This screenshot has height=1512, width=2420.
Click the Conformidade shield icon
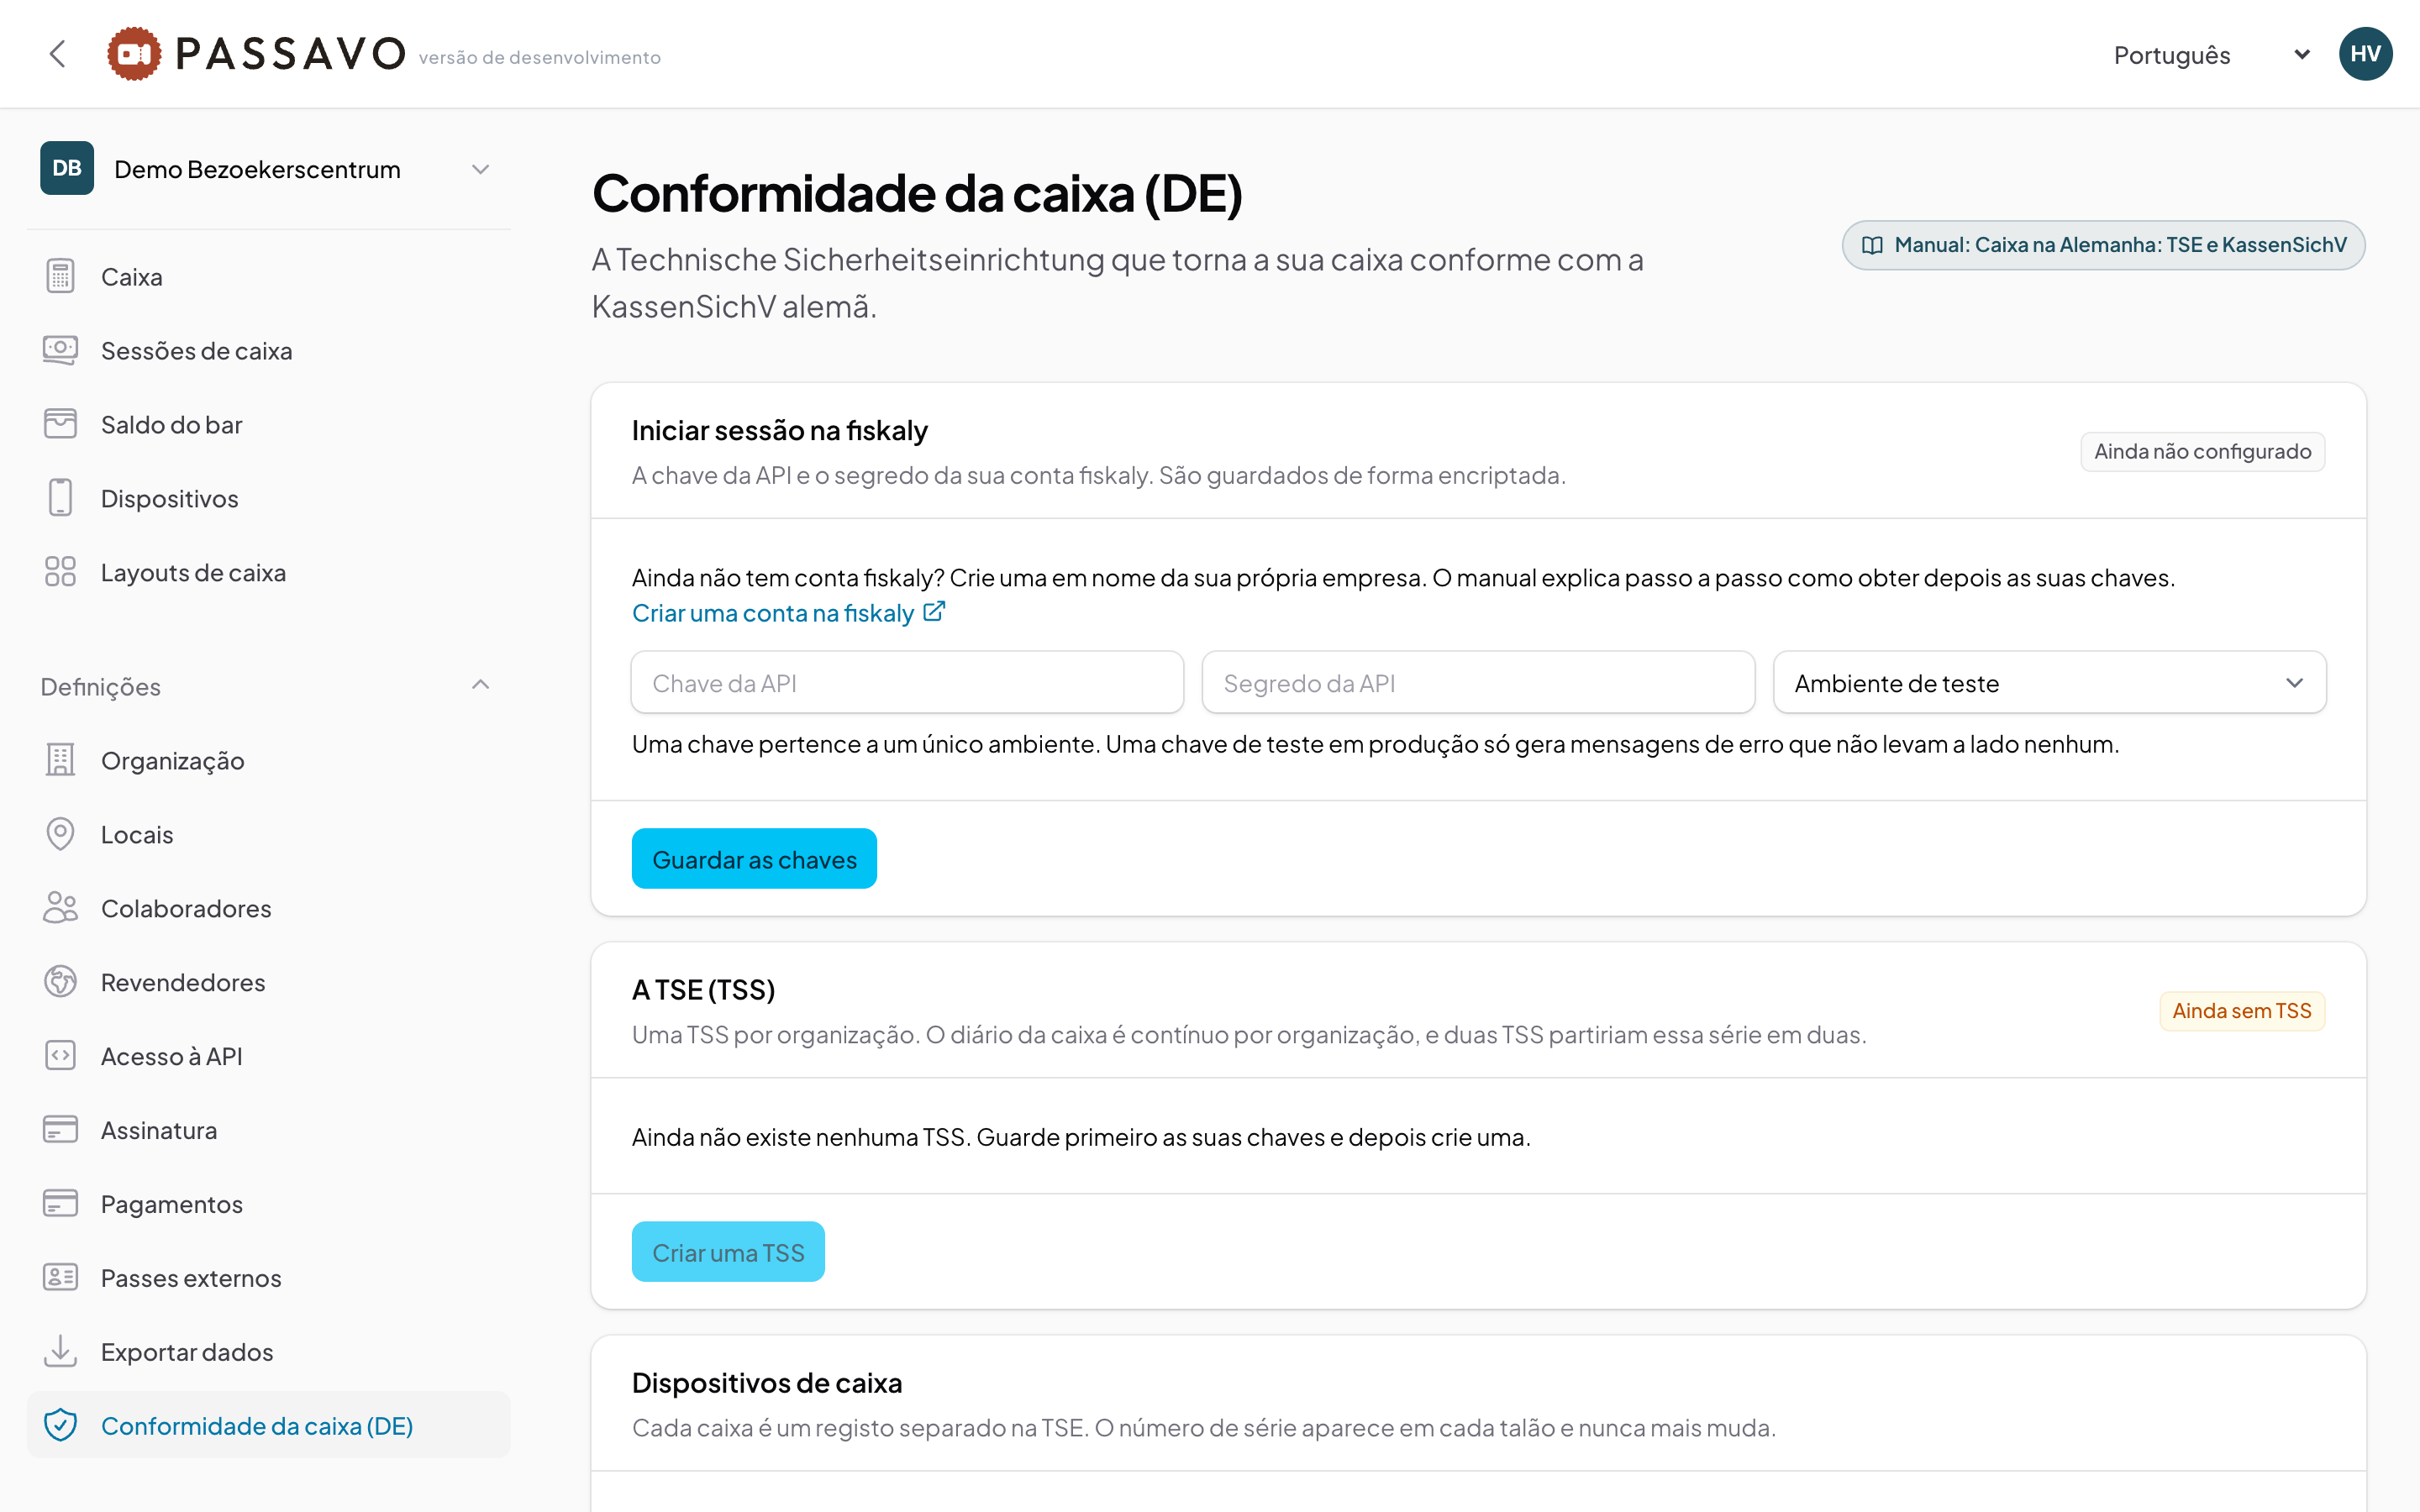[x=60, y=1426]
